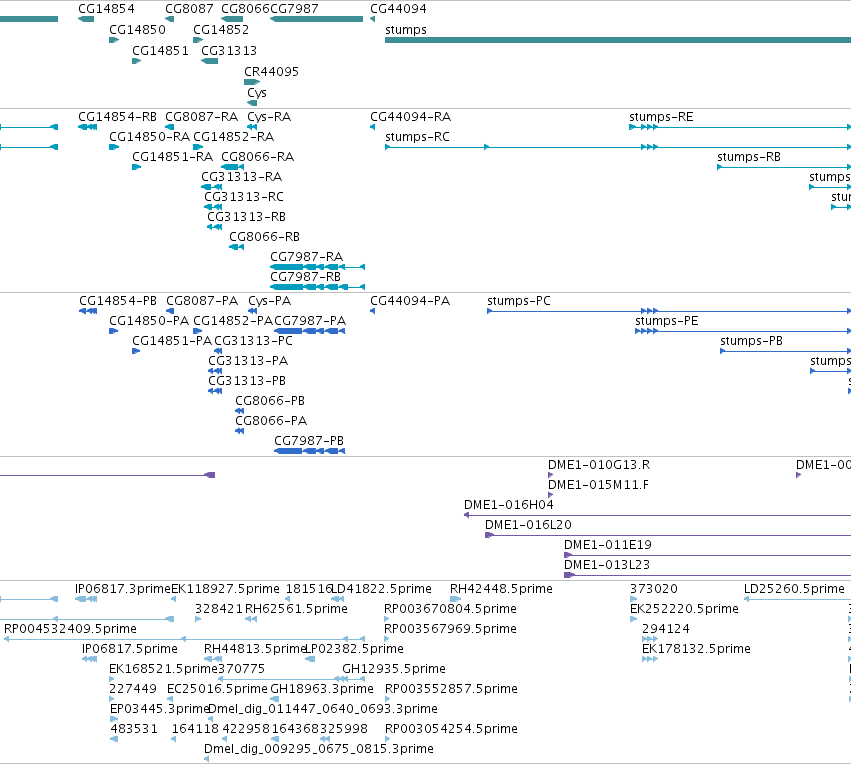Click the CG8087 gene label
The height and width of the screenshot is (764, 851).
tap(189, 9)
